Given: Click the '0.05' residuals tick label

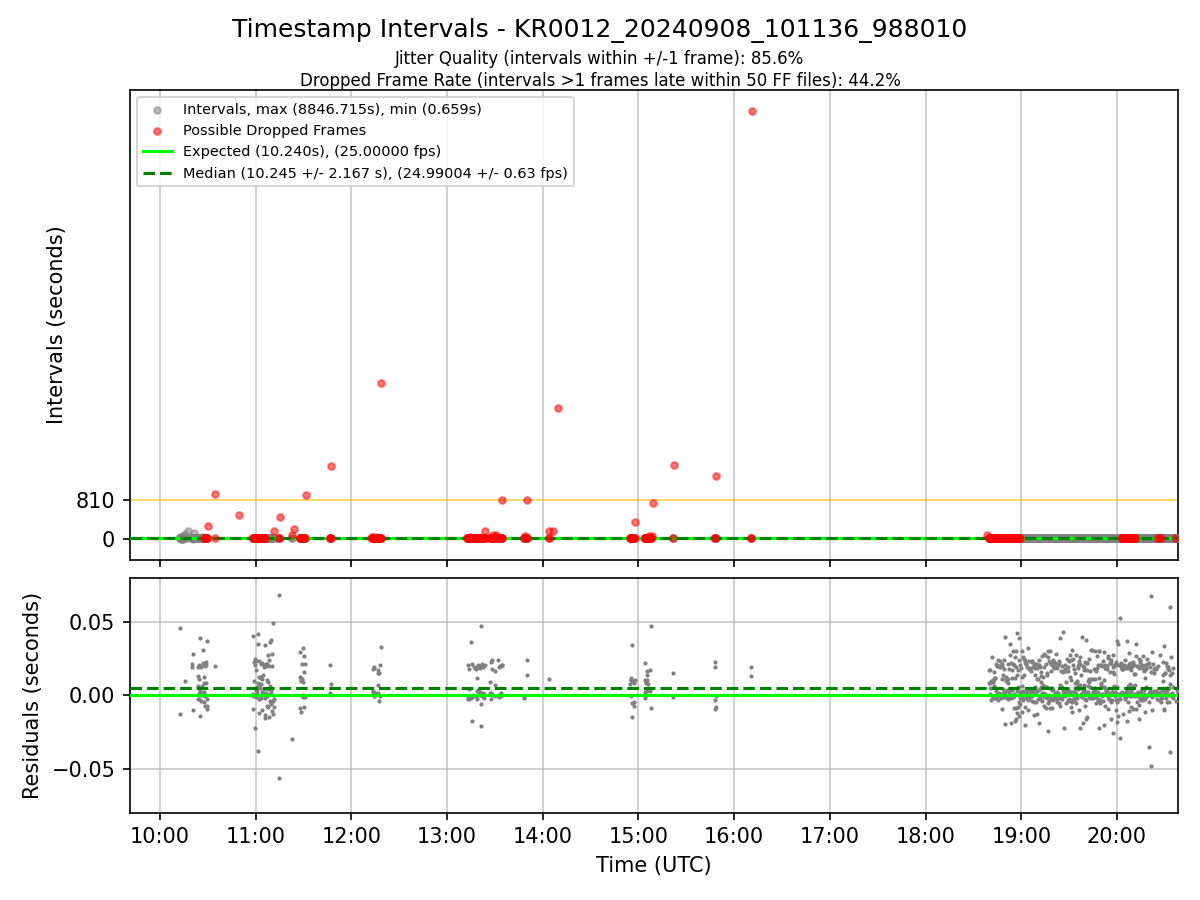Looking at the screenshot, I should point(92,622).
